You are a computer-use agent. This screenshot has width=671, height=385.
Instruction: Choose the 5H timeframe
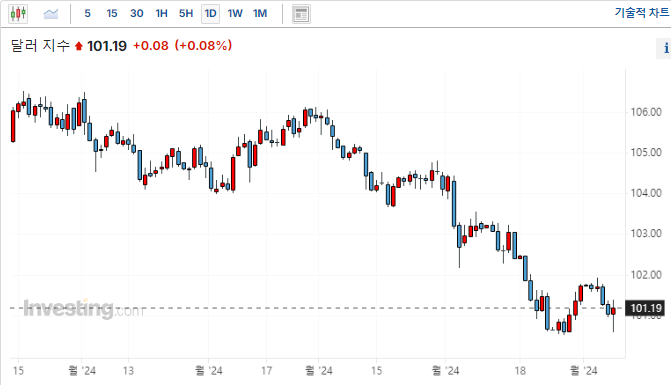click(186, 14)
